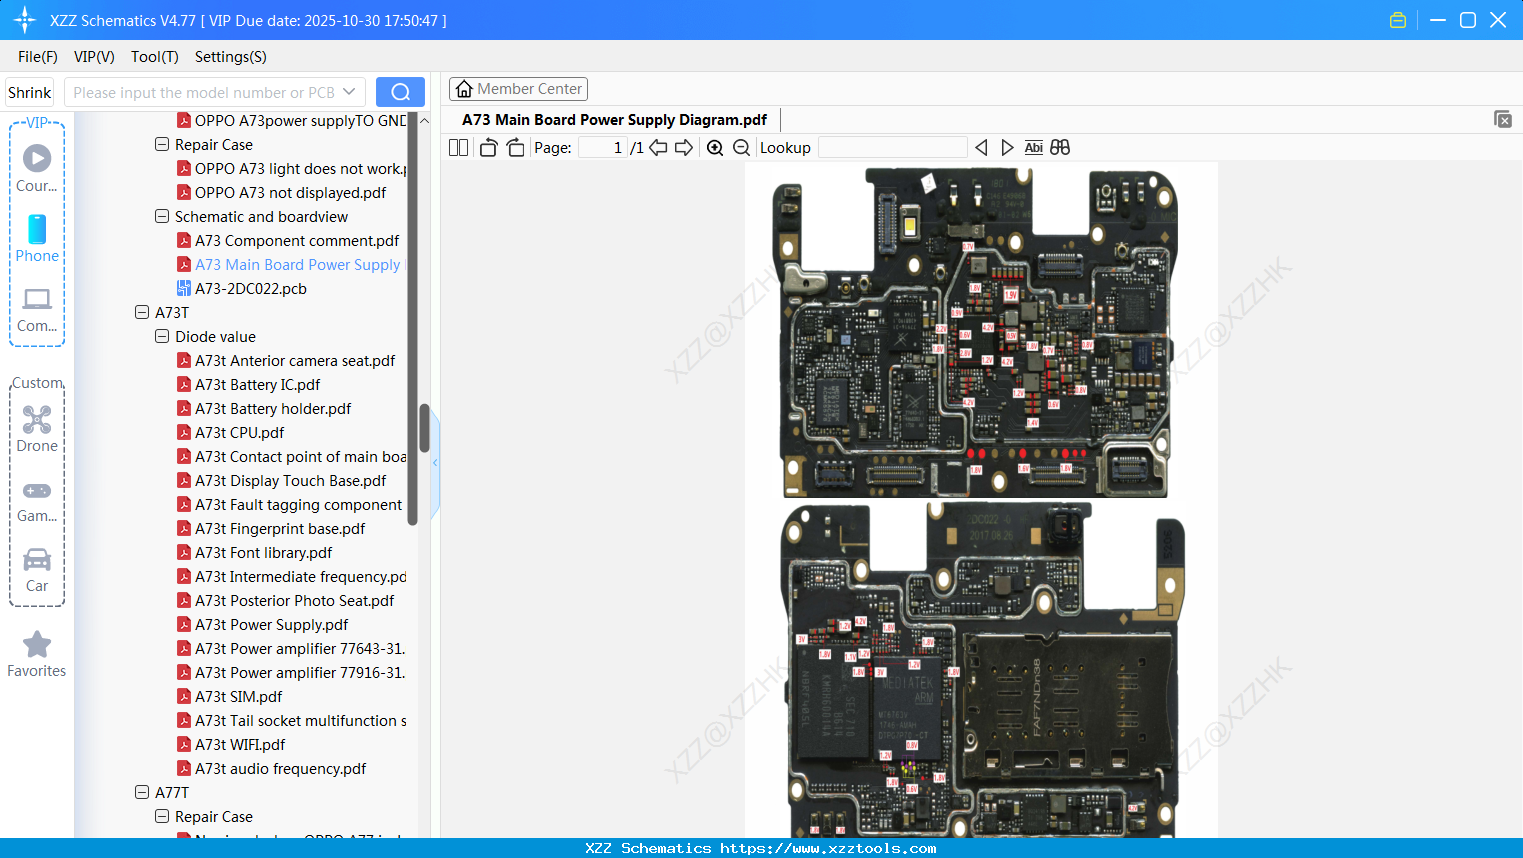The image size is (1523, 858).
Task: Zoom out of the schematic with magnifier minus
Action: coord(741,147)
